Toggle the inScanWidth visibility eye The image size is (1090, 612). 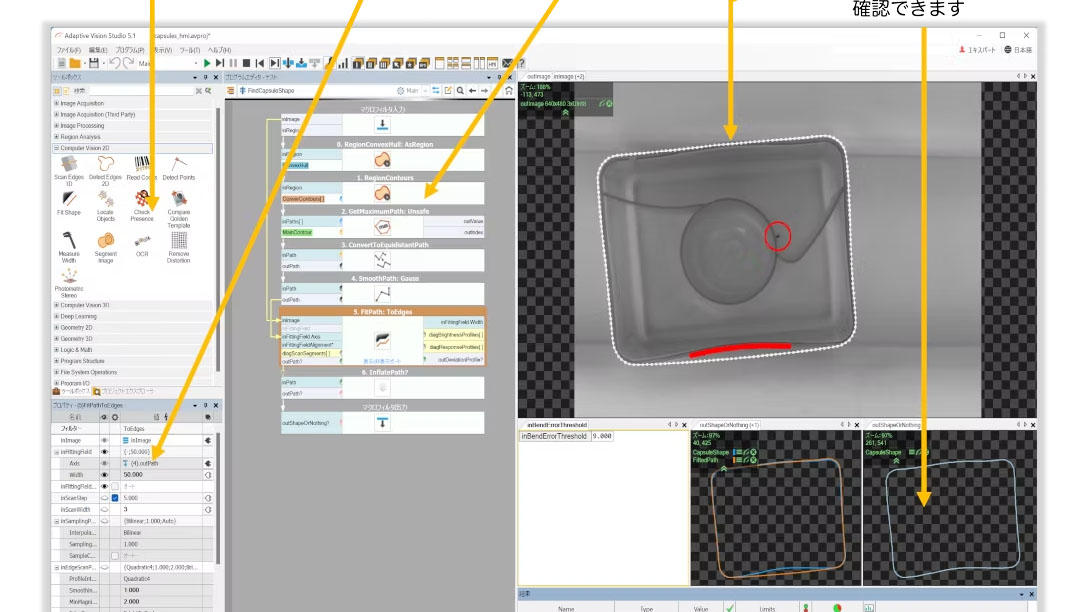[x=104, y=509]
